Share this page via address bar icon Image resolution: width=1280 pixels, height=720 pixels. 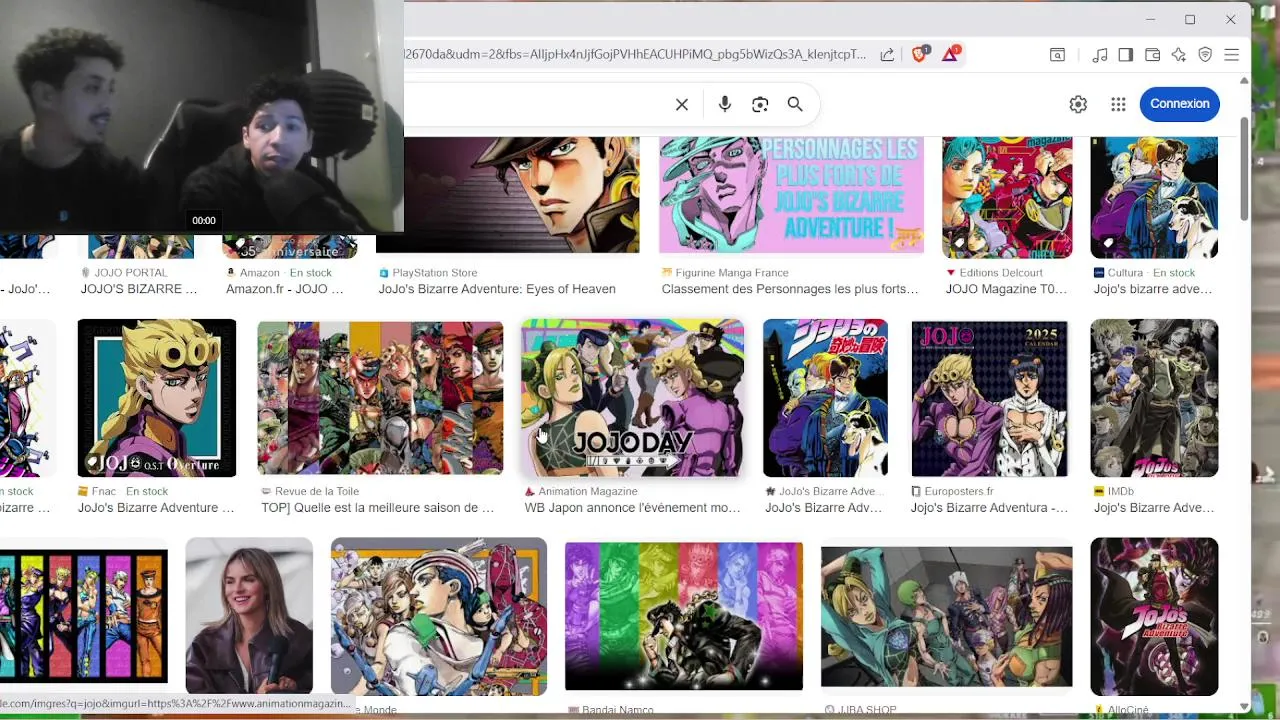point(887,55)
